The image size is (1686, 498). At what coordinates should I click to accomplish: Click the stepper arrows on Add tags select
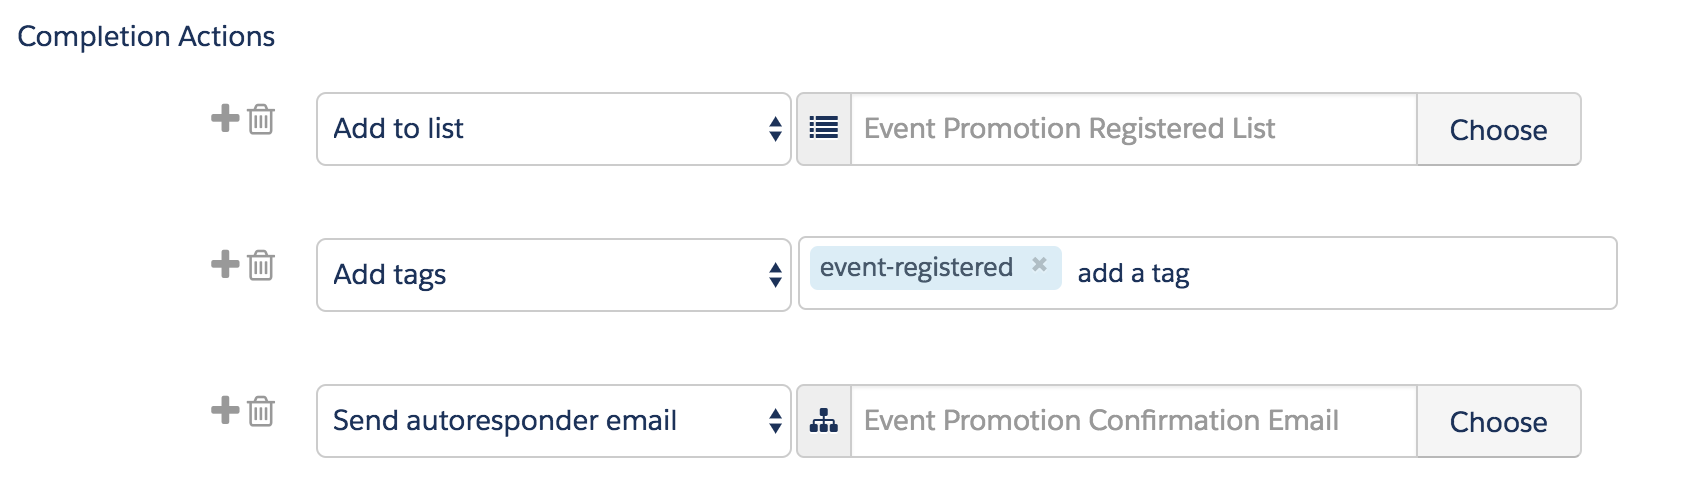[775, 274]
